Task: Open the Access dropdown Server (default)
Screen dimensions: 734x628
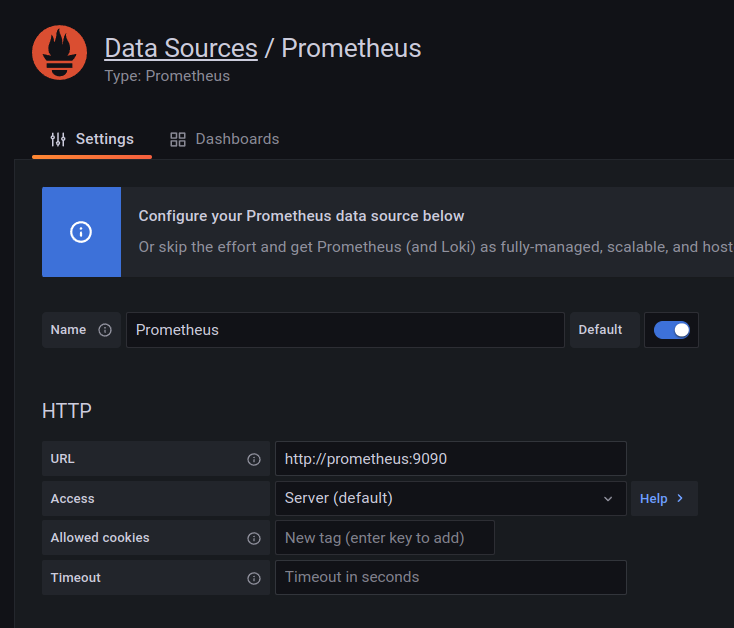Action: pyautogui.click(x=450, y=498)
